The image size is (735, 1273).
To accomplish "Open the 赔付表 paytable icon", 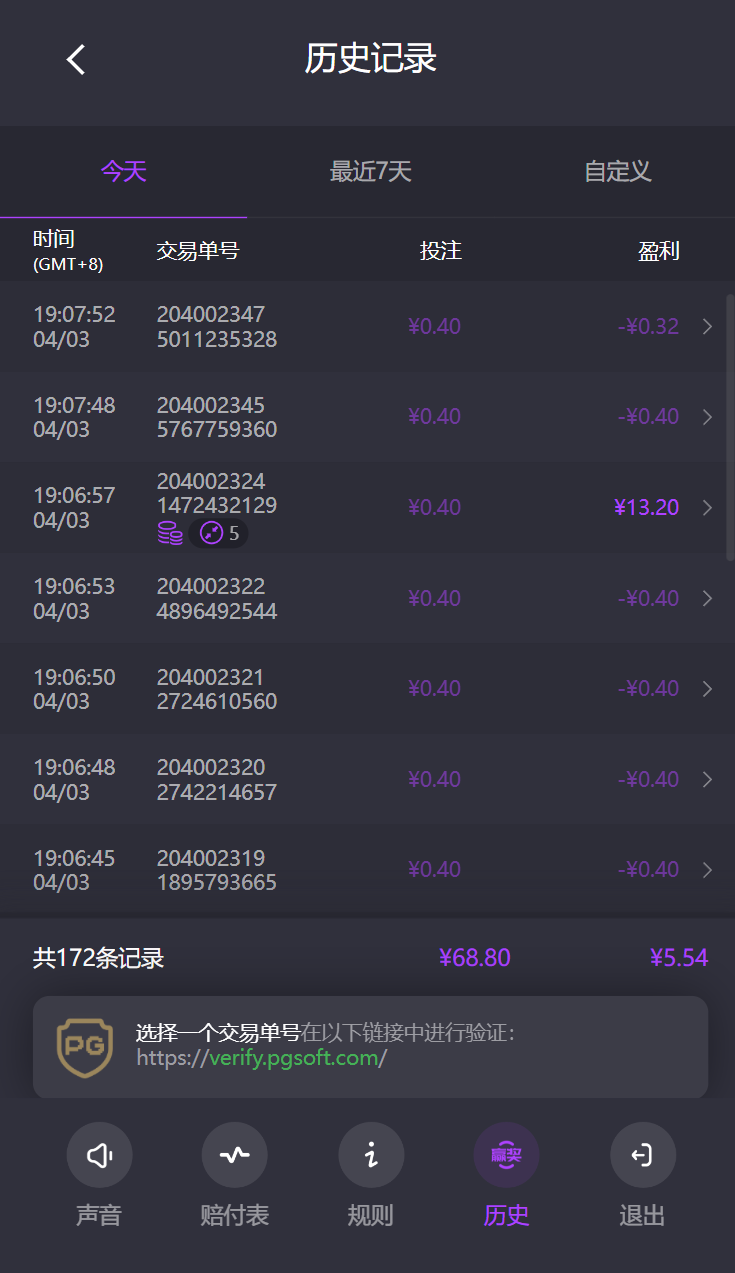I will click(x=234, y=1155).
